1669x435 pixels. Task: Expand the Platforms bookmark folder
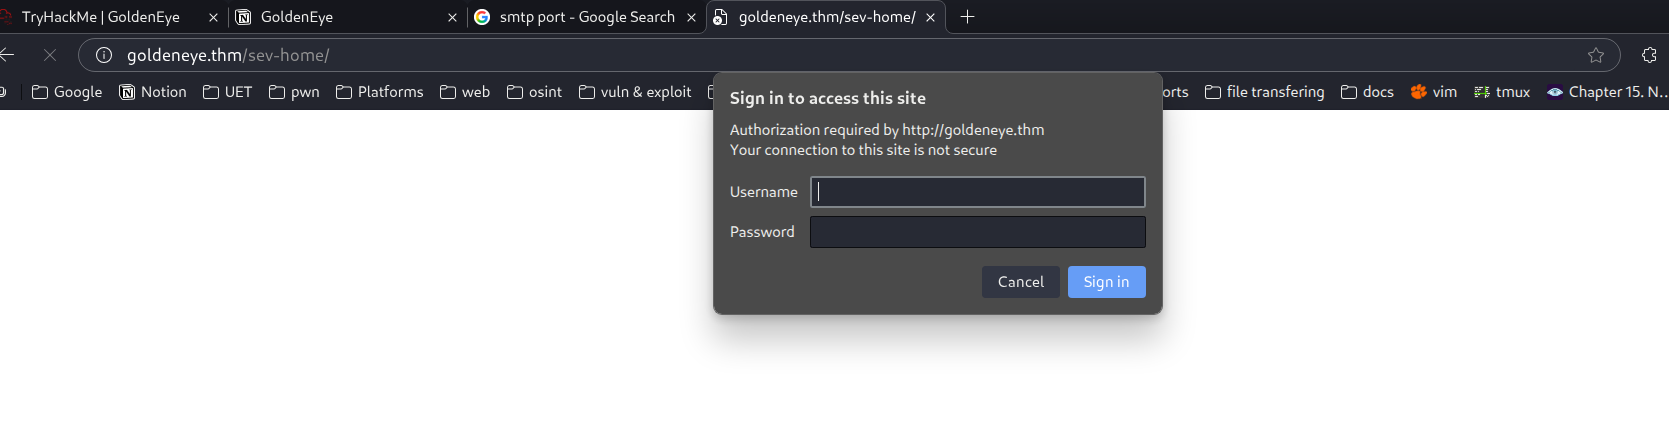pyautogui.click(x=380, y=92)
